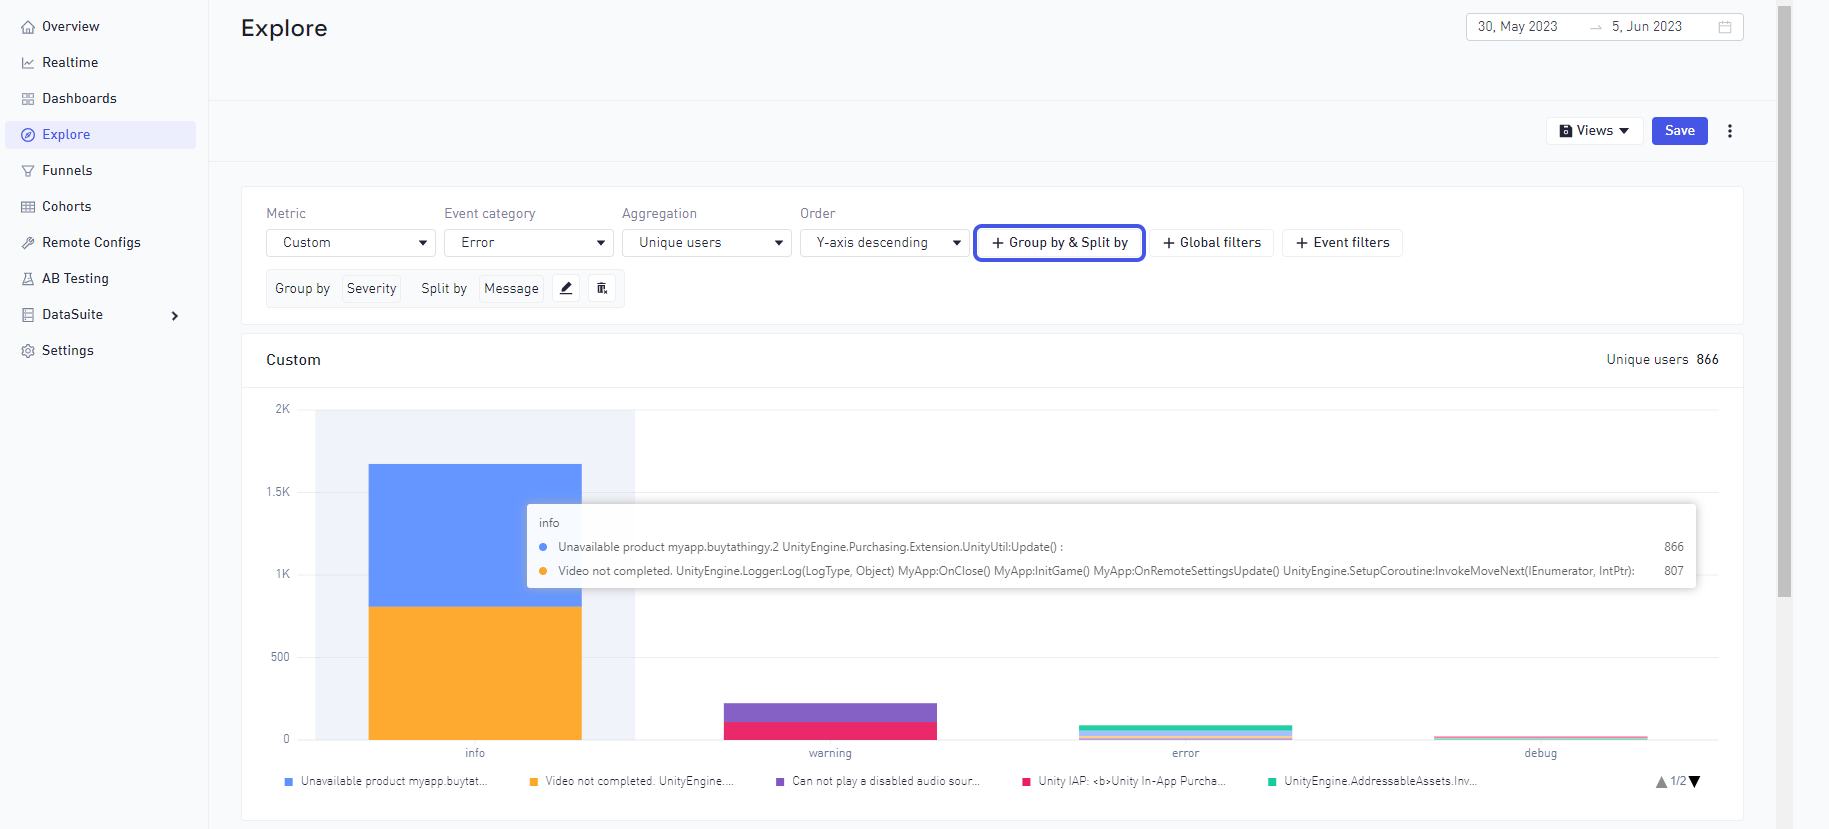The height and width of the screenshot is (829, 1829).
Task: Click Group by & Split by button
Action: 1059,243
